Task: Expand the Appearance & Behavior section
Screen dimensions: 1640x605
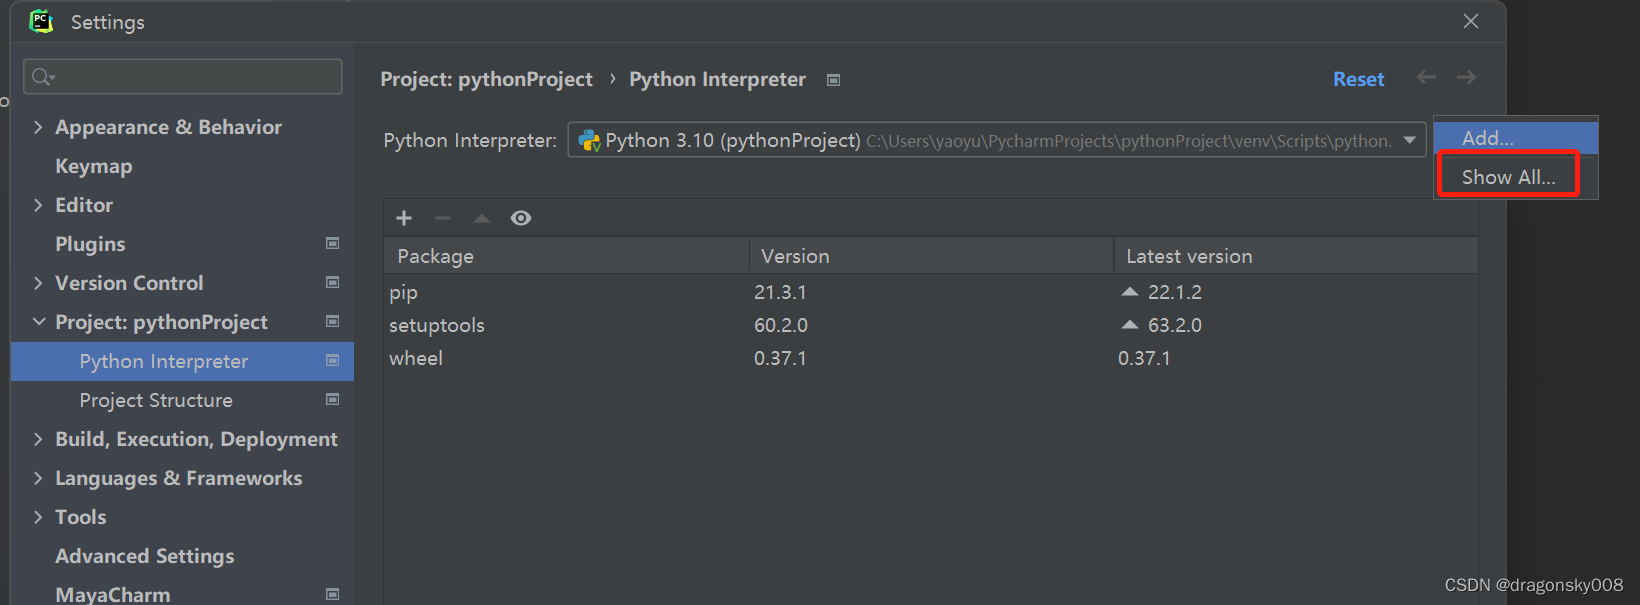Action: [38, 127]
